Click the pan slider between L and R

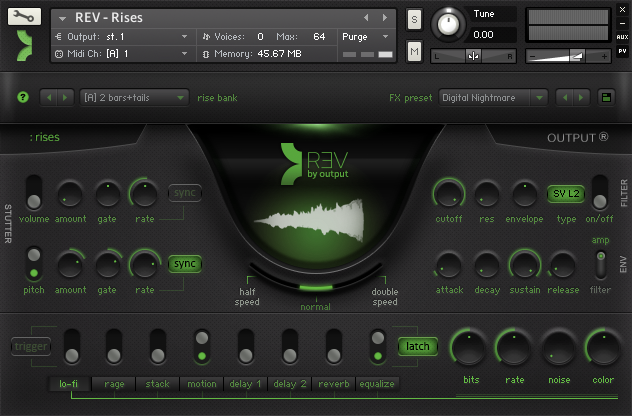473,55
